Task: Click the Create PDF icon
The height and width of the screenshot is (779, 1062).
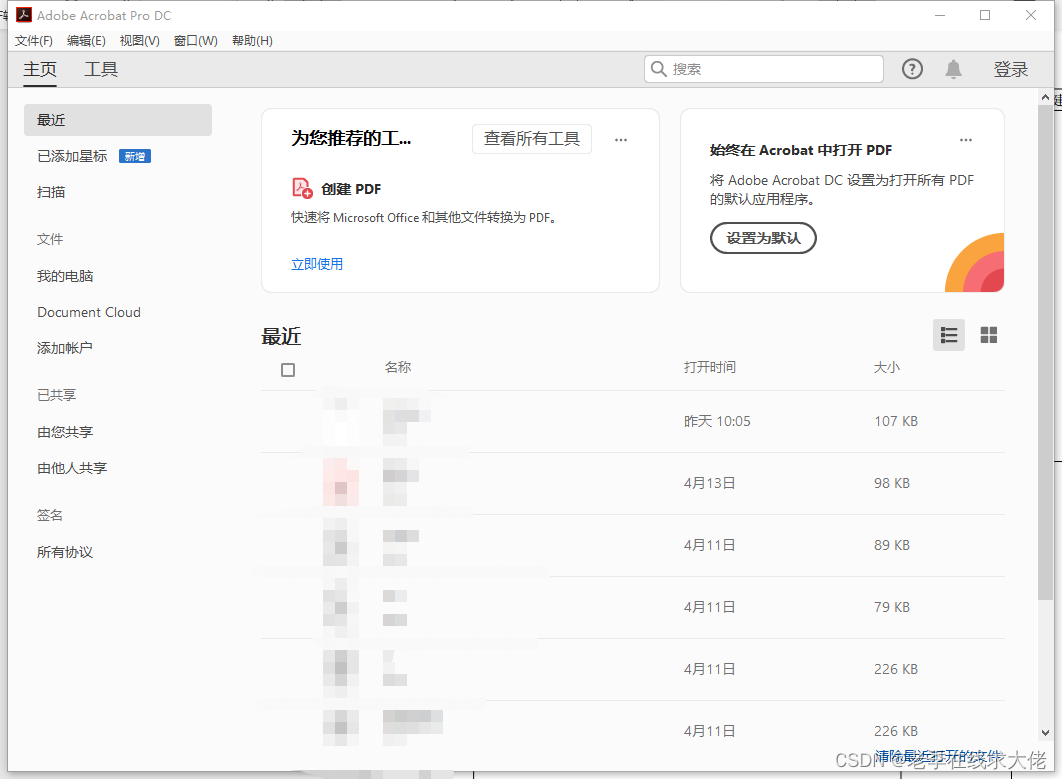Action: point(302,188)
